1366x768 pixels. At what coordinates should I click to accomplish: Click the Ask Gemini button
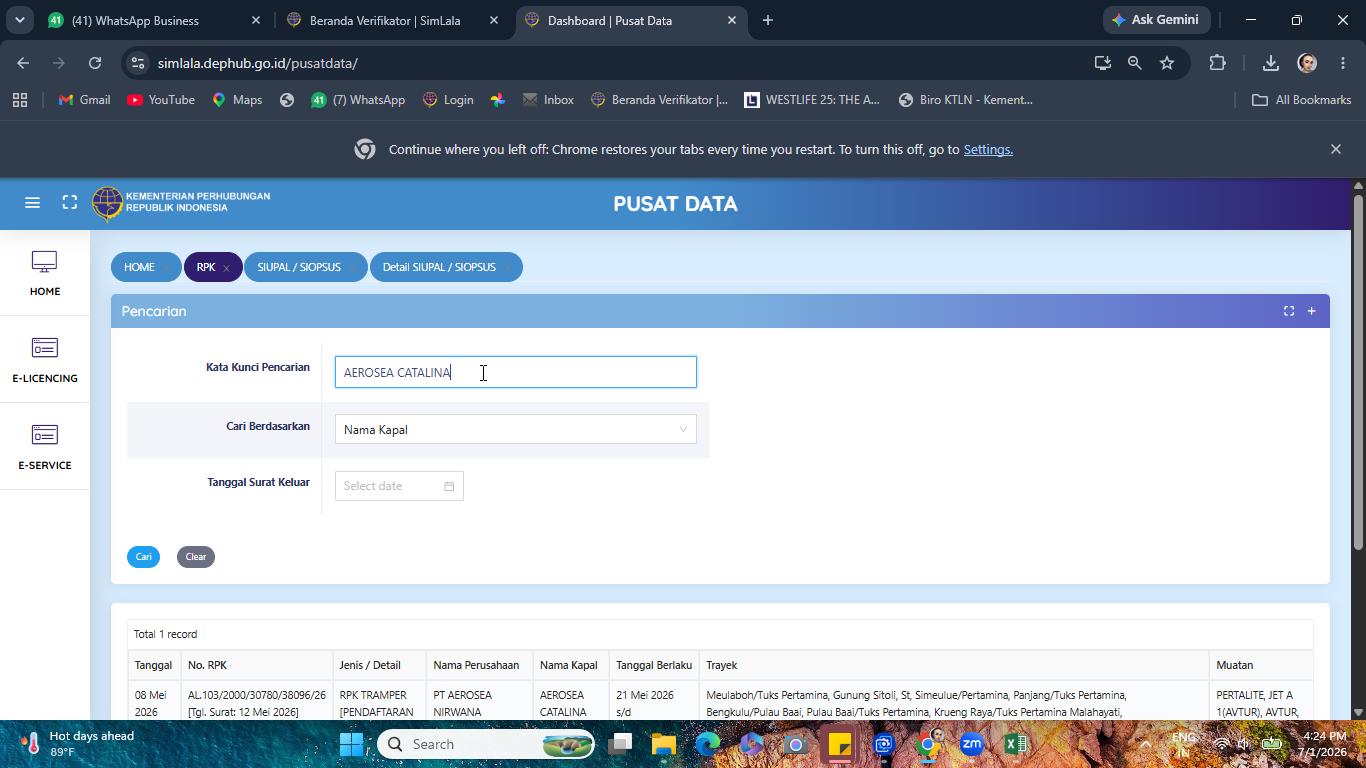tap(1157, 20)
